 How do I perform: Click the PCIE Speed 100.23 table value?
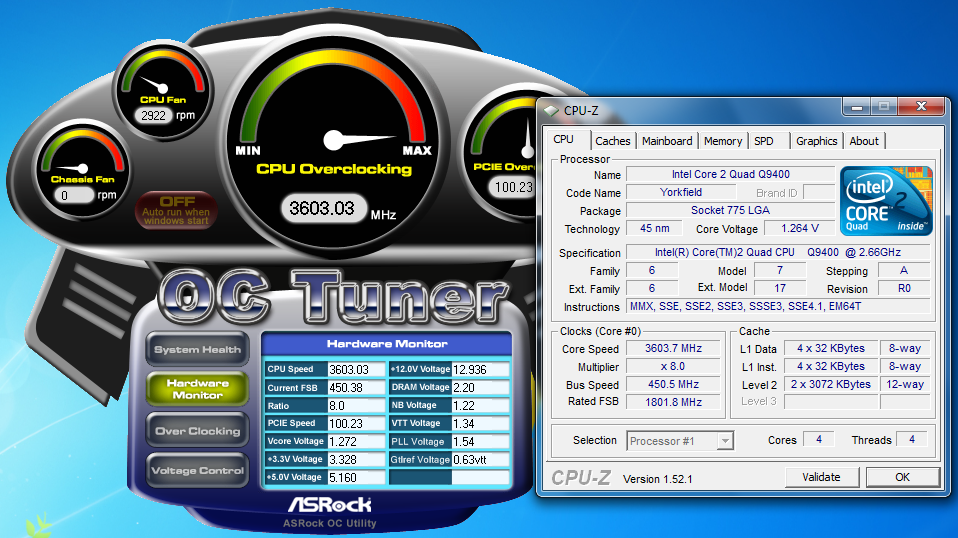click(x=356, y=423)
